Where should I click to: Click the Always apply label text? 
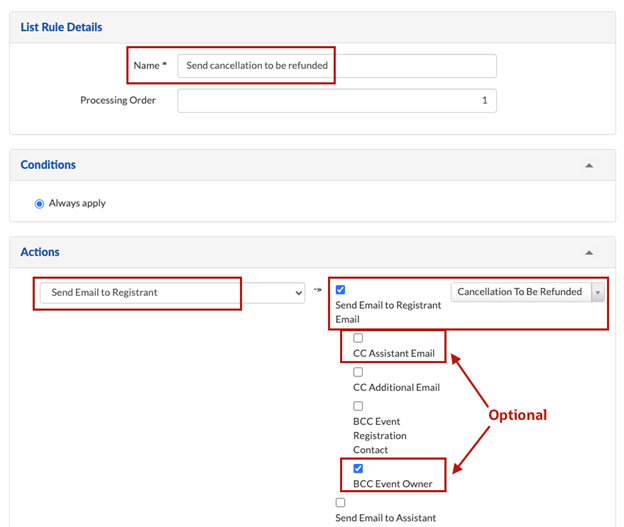tap(77, 203)
